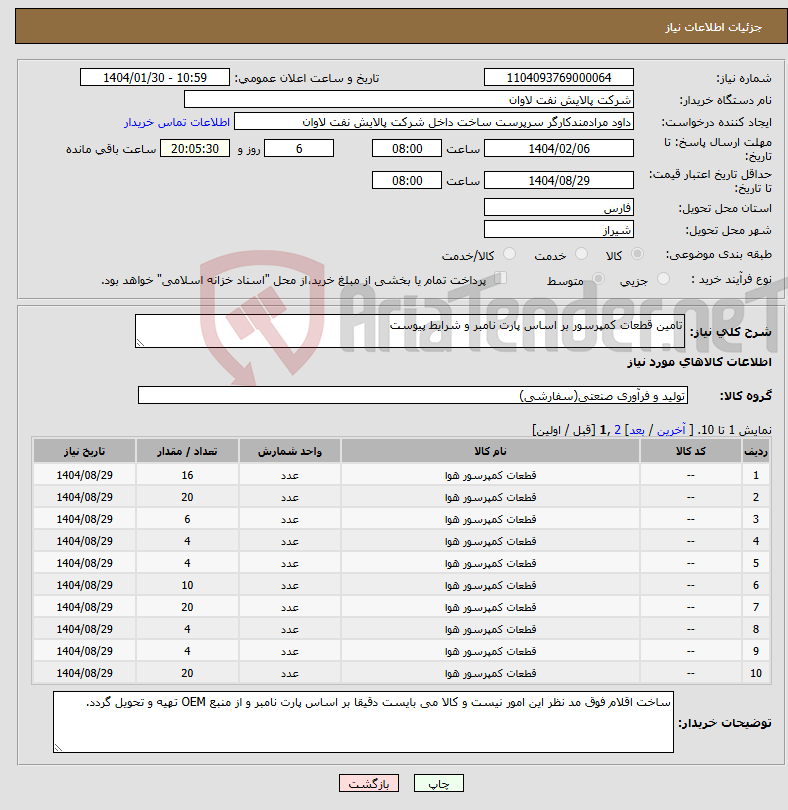Click the response deadline hour field 08:00
This screenshot has width=788, height=810.
407,148
